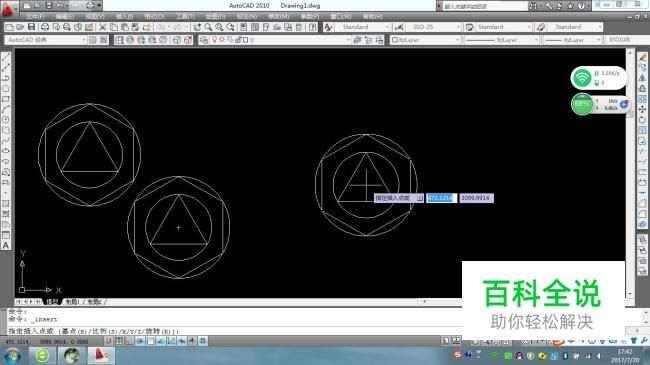Open the ByLayer lineweight dropdown
650x365 pixels.
[x=572, y=40]
